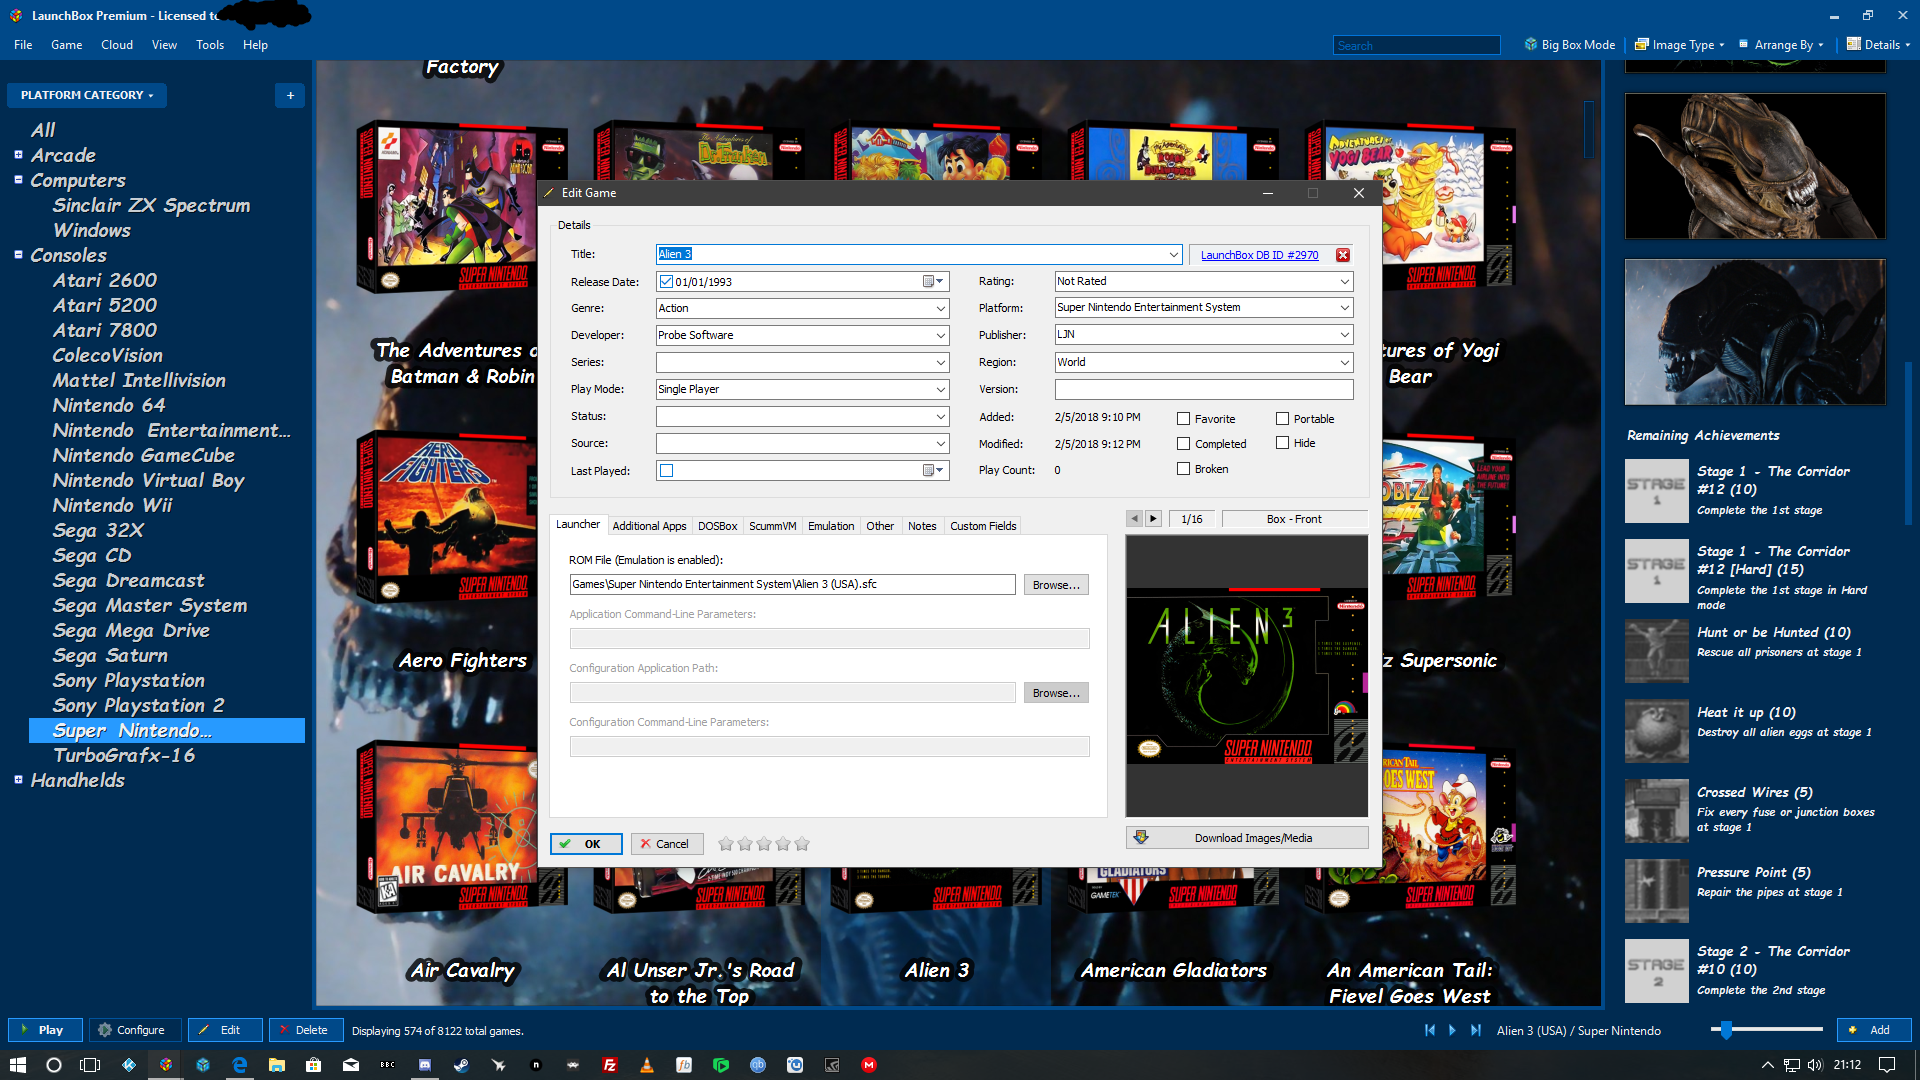Open the Publisher dropdown

click(1344, 335)
